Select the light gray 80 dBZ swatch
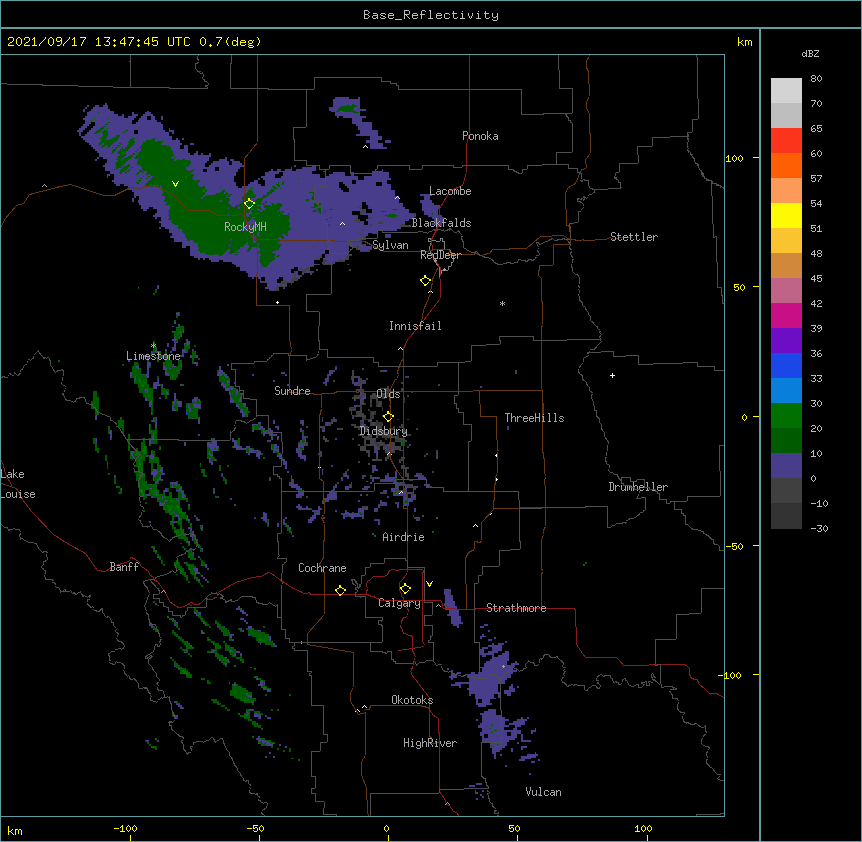The height and width of the screenshot is (842, 862). tap(786, 91)
